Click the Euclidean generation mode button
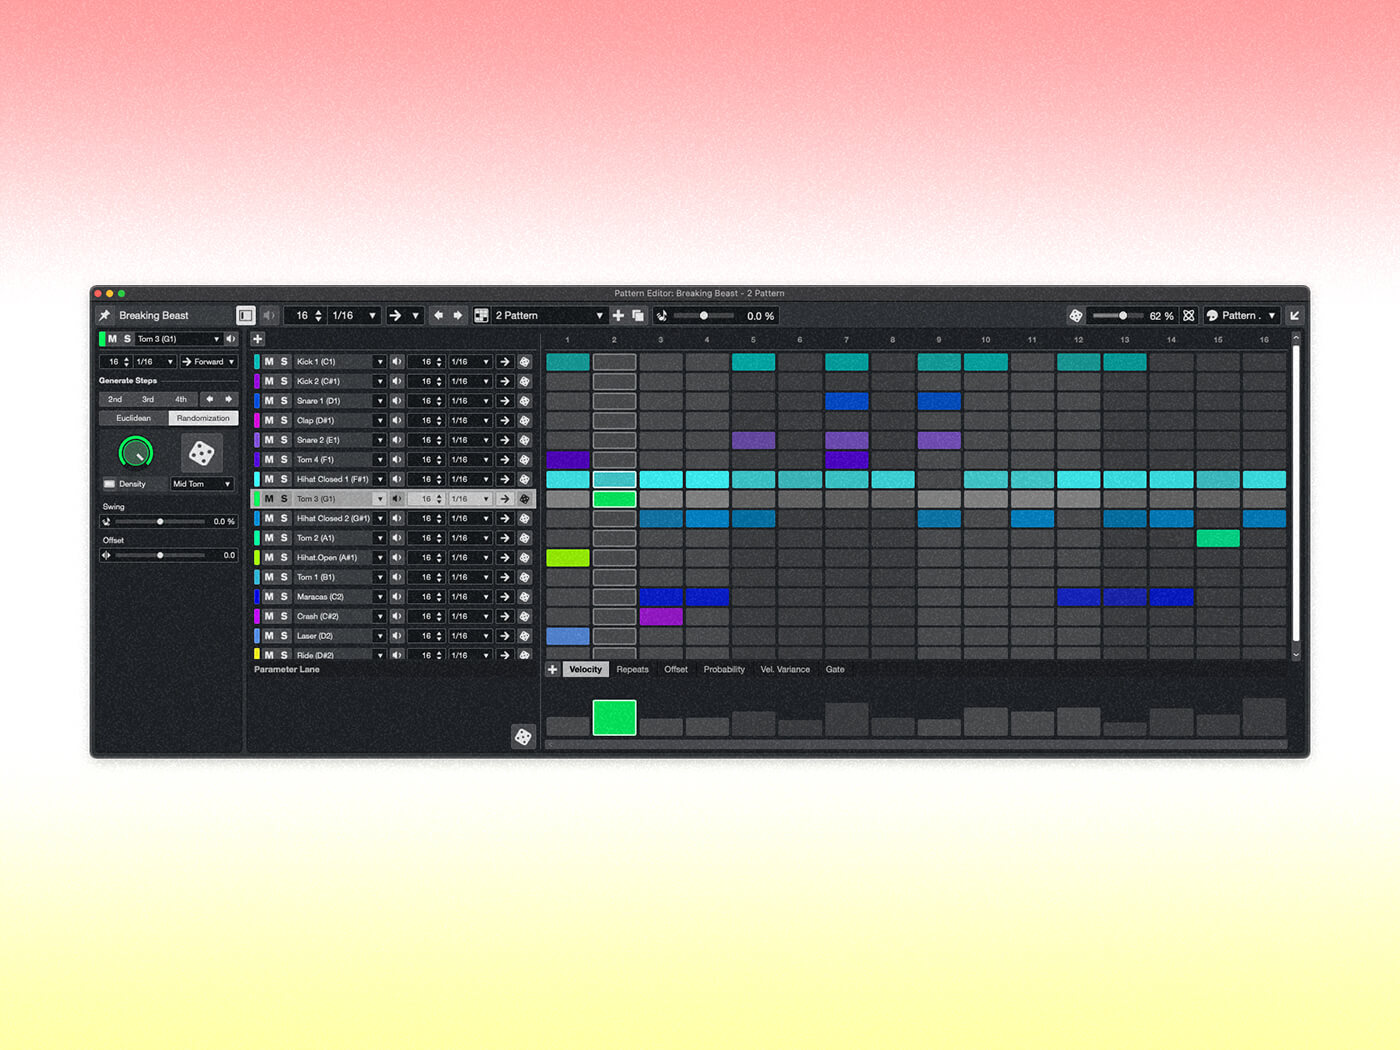The width and height of the screenshot is (1400, 1050). 133,418
